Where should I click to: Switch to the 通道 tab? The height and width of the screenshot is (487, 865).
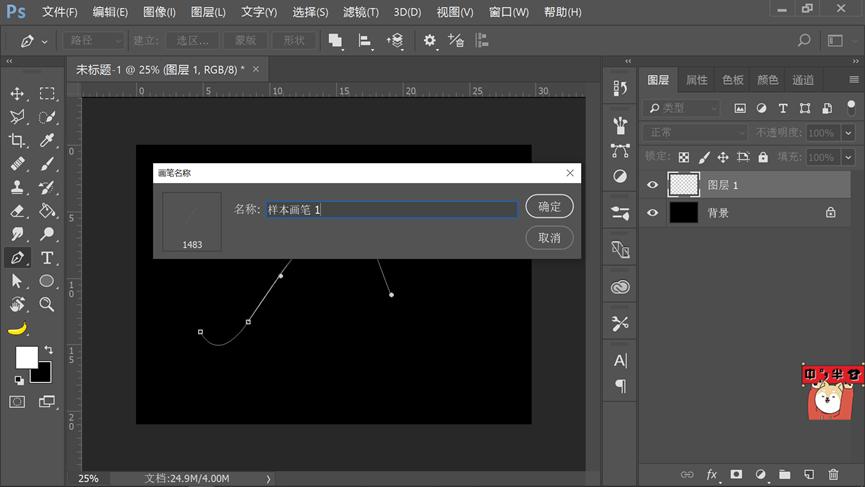803,80
